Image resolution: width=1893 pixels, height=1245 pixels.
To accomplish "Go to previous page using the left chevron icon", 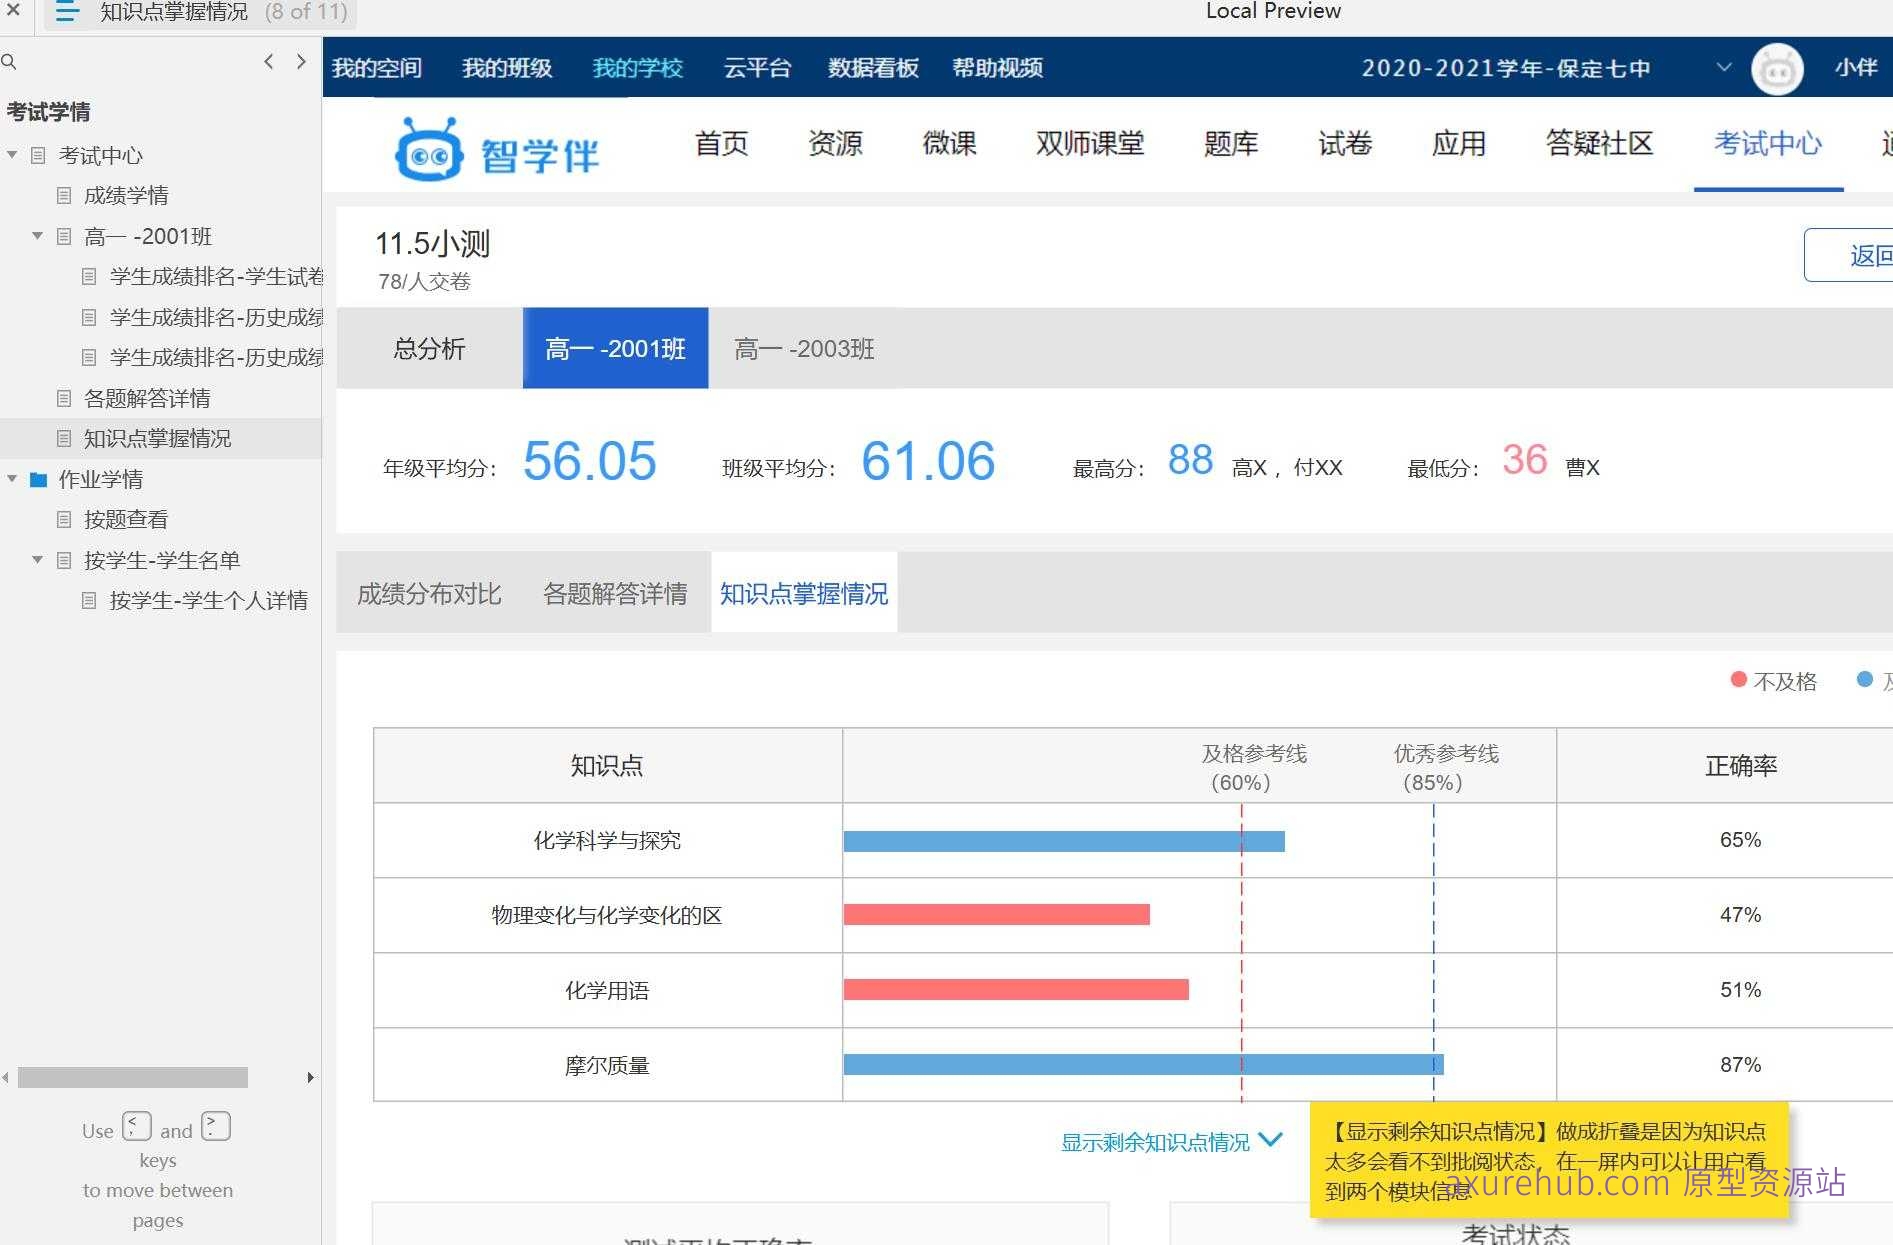I will 268,61.
